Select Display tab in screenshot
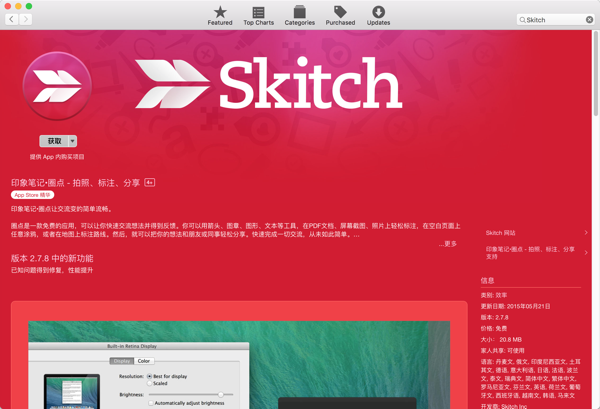The height and width of the screenshot is (409, 600). (122, 361)
